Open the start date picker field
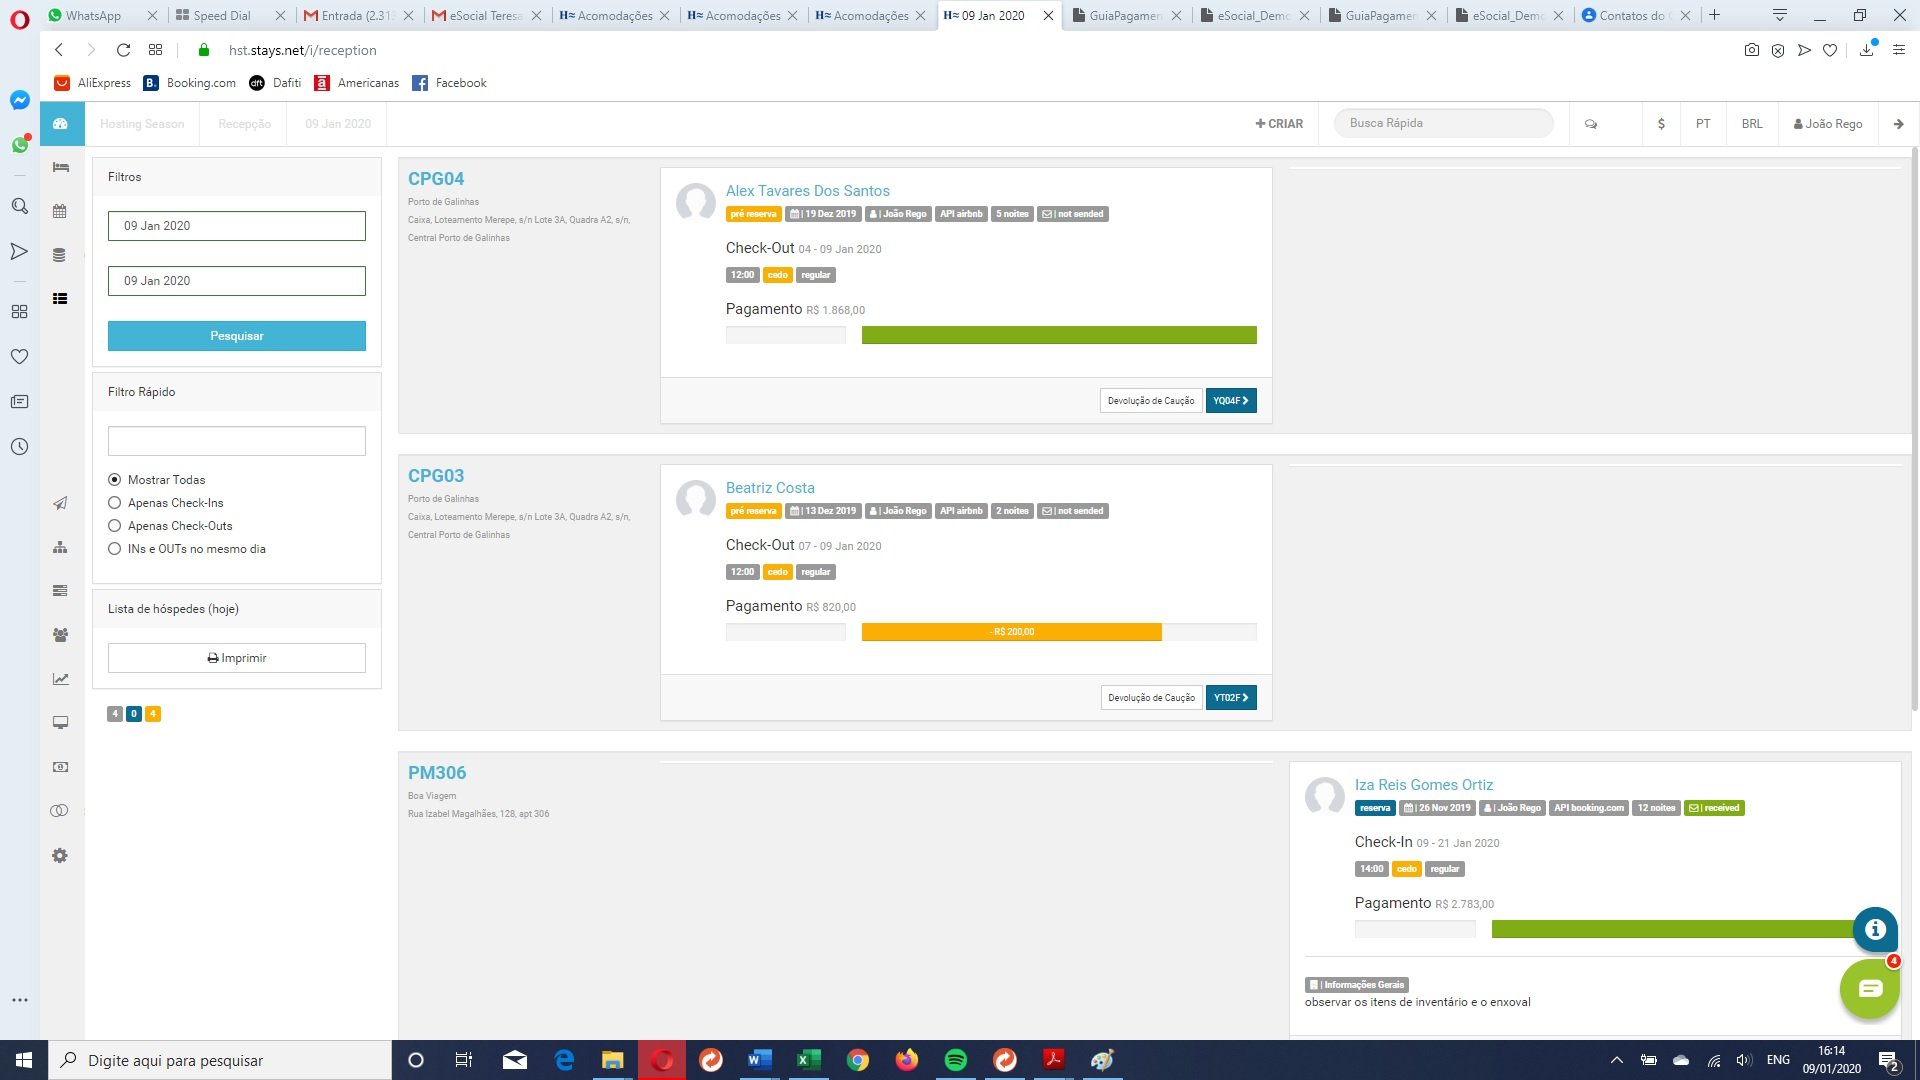Image resolution: width=1920 pixels, height=1080 pixels. click(x=237, y=226)
